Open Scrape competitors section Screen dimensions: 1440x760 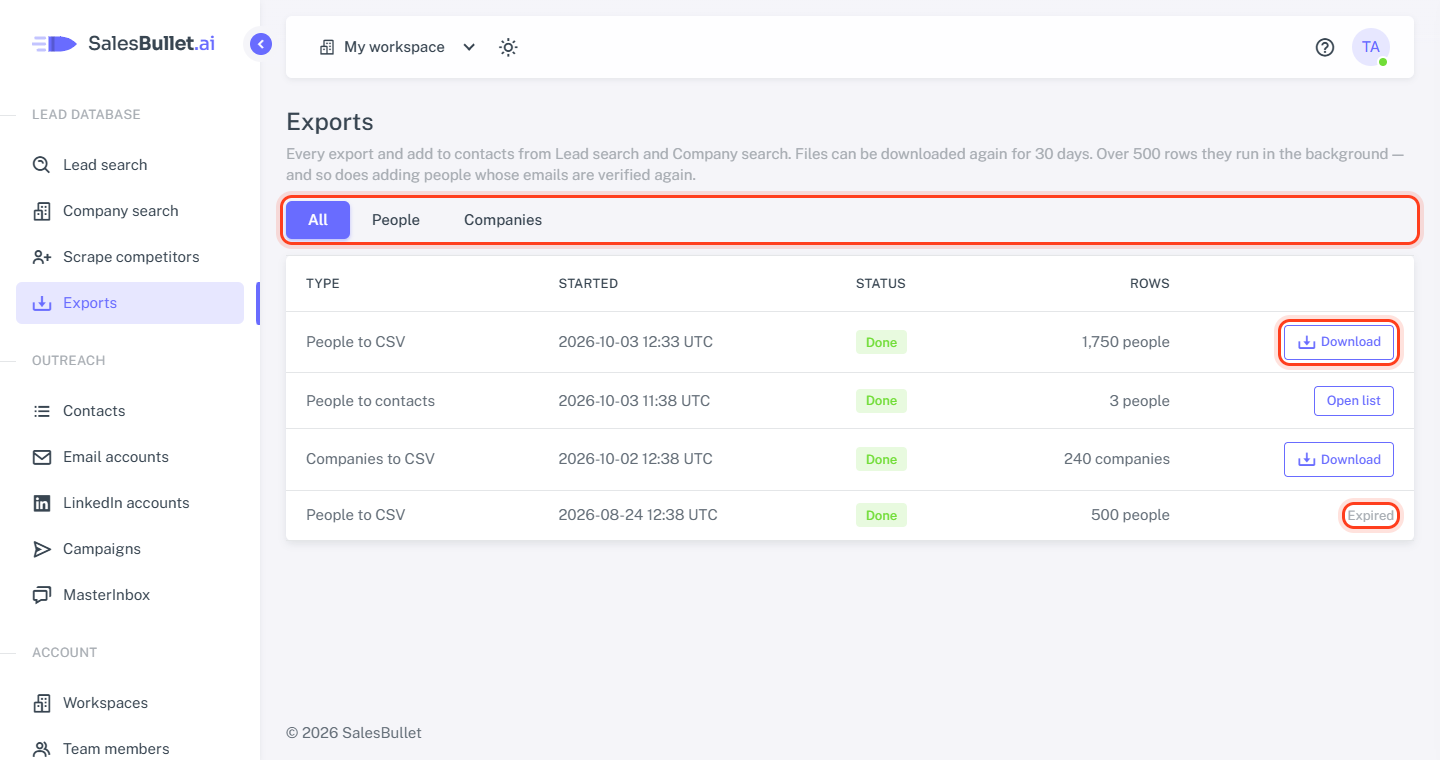point(130,257)
